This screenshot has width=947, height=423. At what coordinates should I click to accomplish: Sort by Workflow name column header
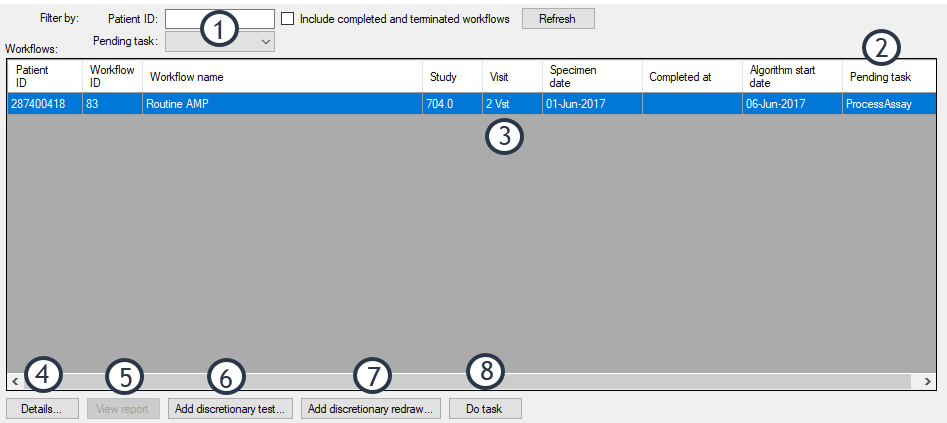(x=283, y=77)
